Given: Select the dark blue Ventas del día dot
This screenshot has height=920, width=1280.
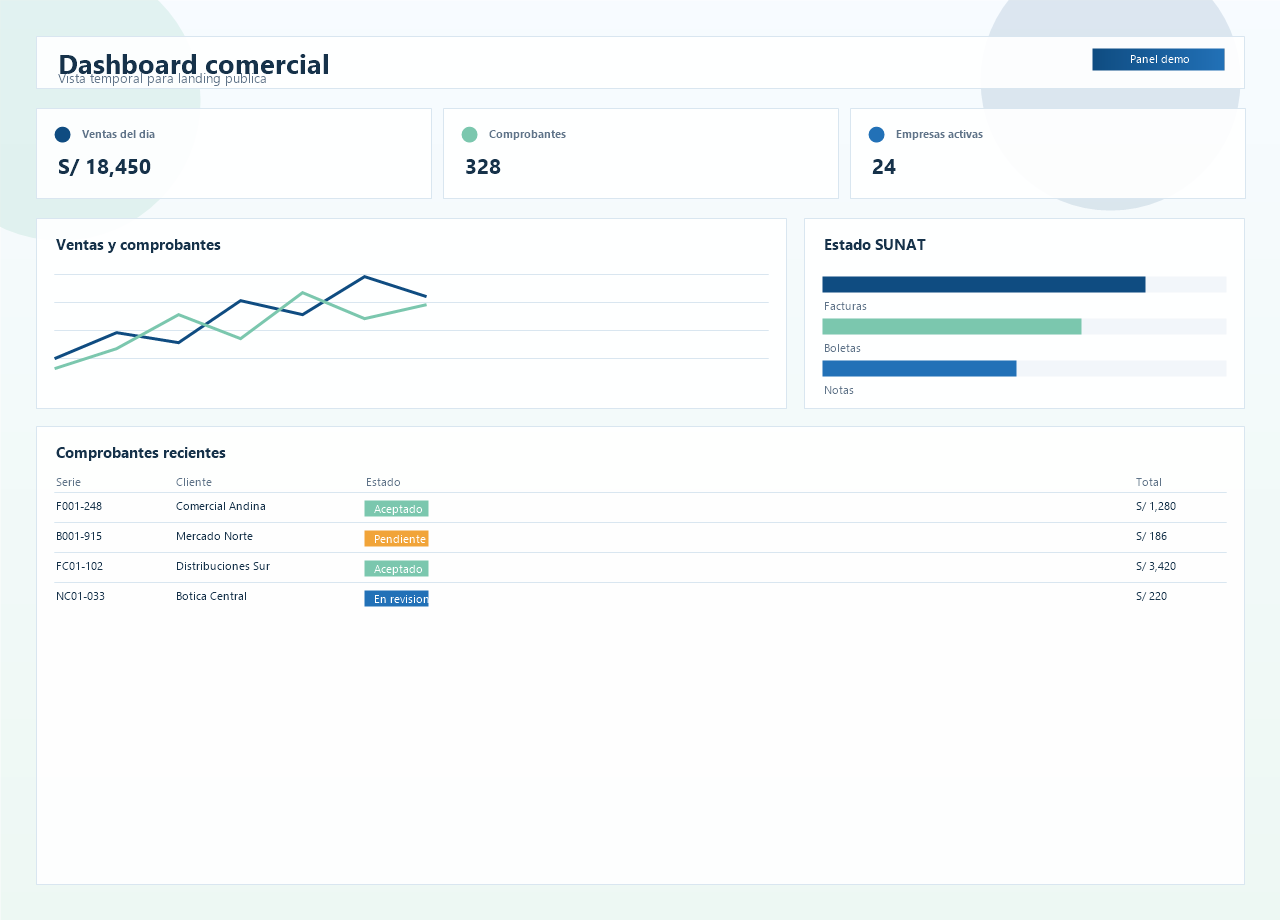Looking at the screenshot, I should (x=62, y=134).
